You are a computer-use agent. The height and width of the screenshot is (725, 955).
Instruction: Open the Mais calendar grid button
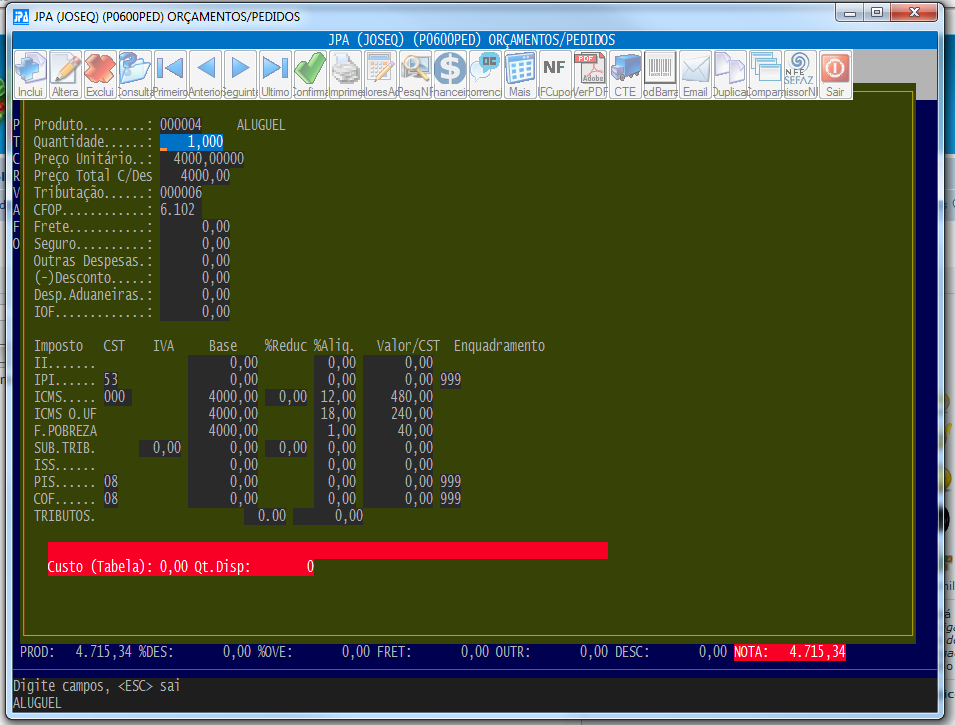[x=519, y=75]
